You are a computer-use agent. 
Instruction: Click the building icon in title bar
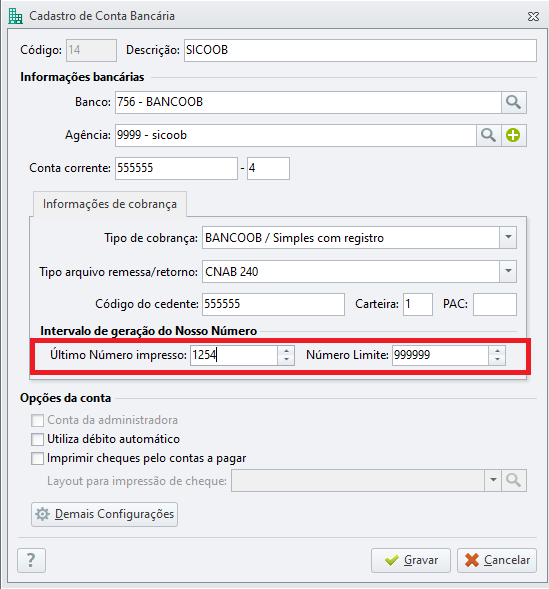point(15,16)
